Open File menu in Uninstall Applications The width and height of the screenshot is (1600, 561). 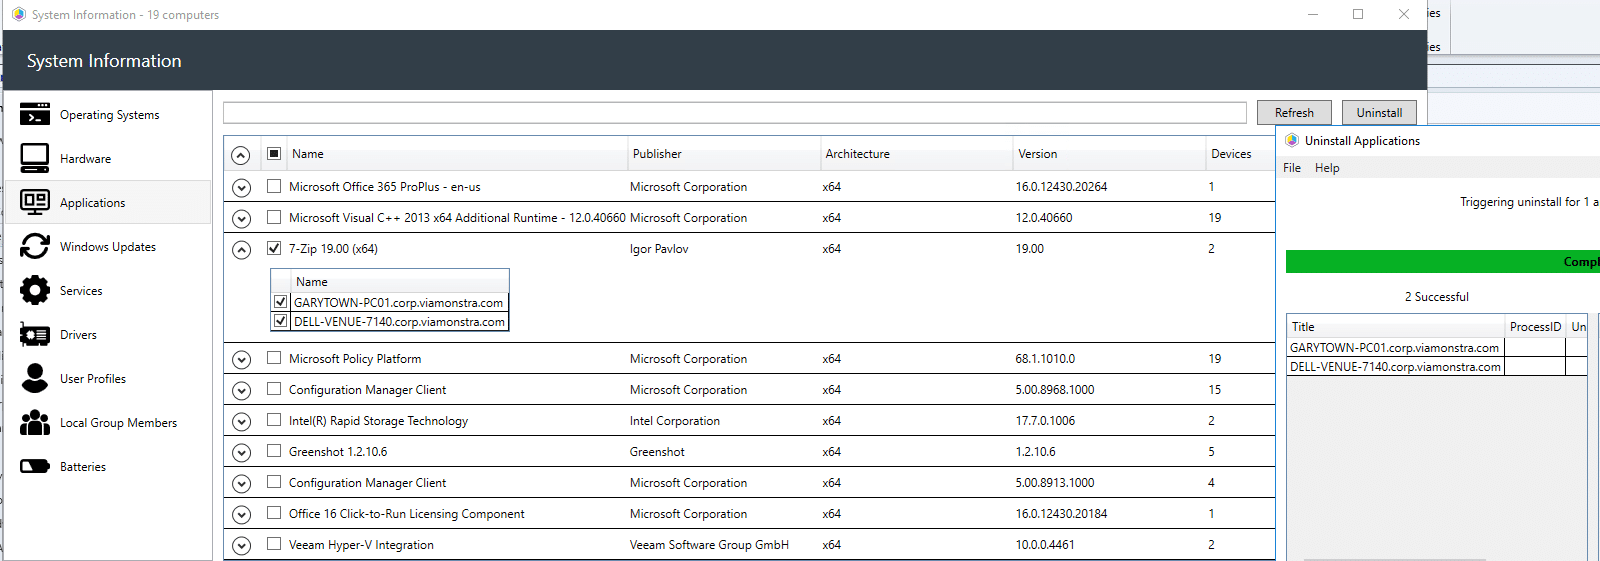coord(1292,168)
